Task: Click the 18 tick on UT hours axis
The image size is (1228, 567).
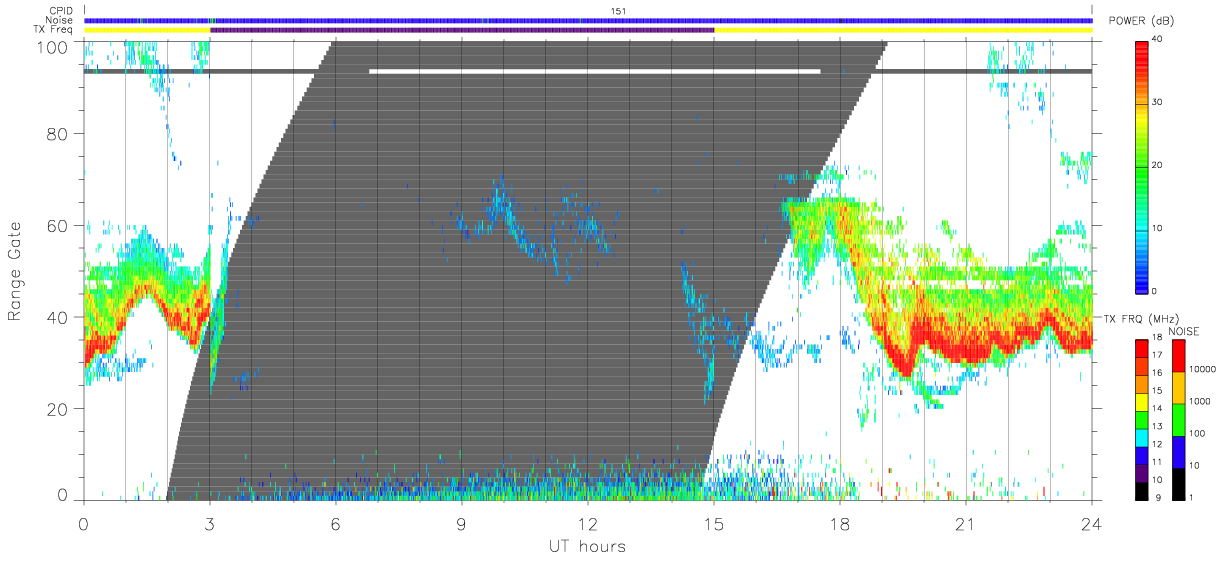Action: tap(839, 523)
